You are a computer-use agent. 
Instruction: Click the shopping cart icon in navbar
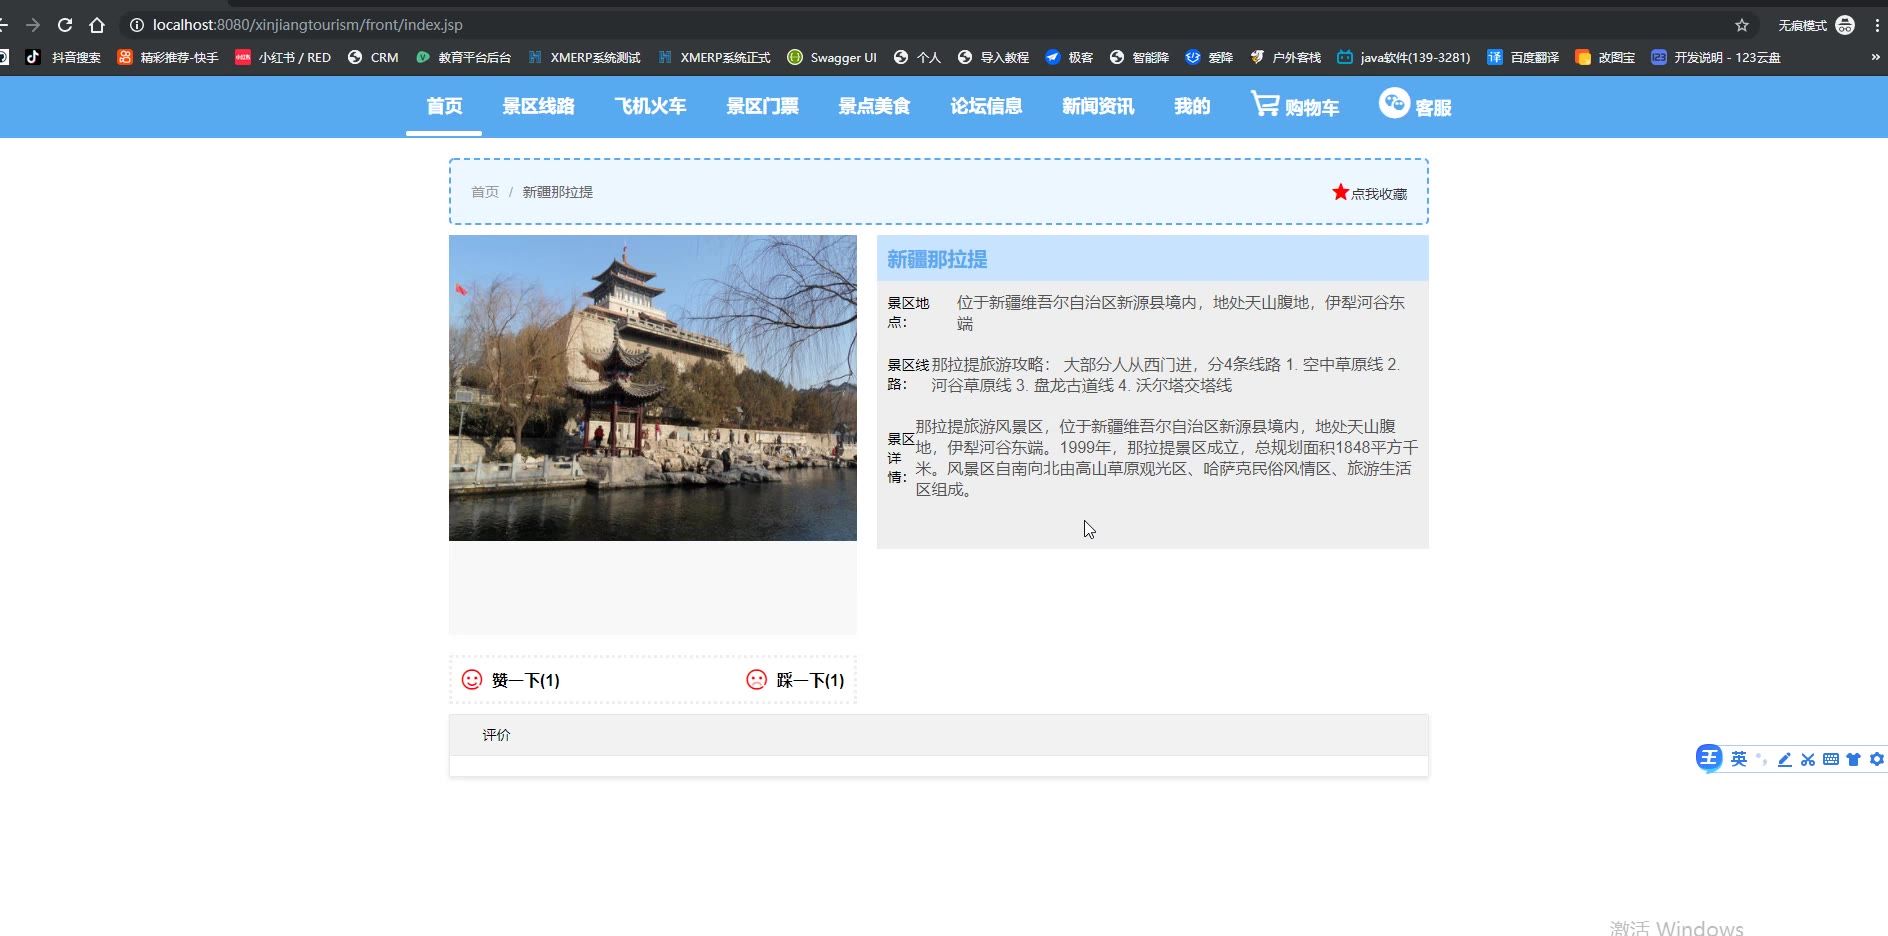[1265, 103]
